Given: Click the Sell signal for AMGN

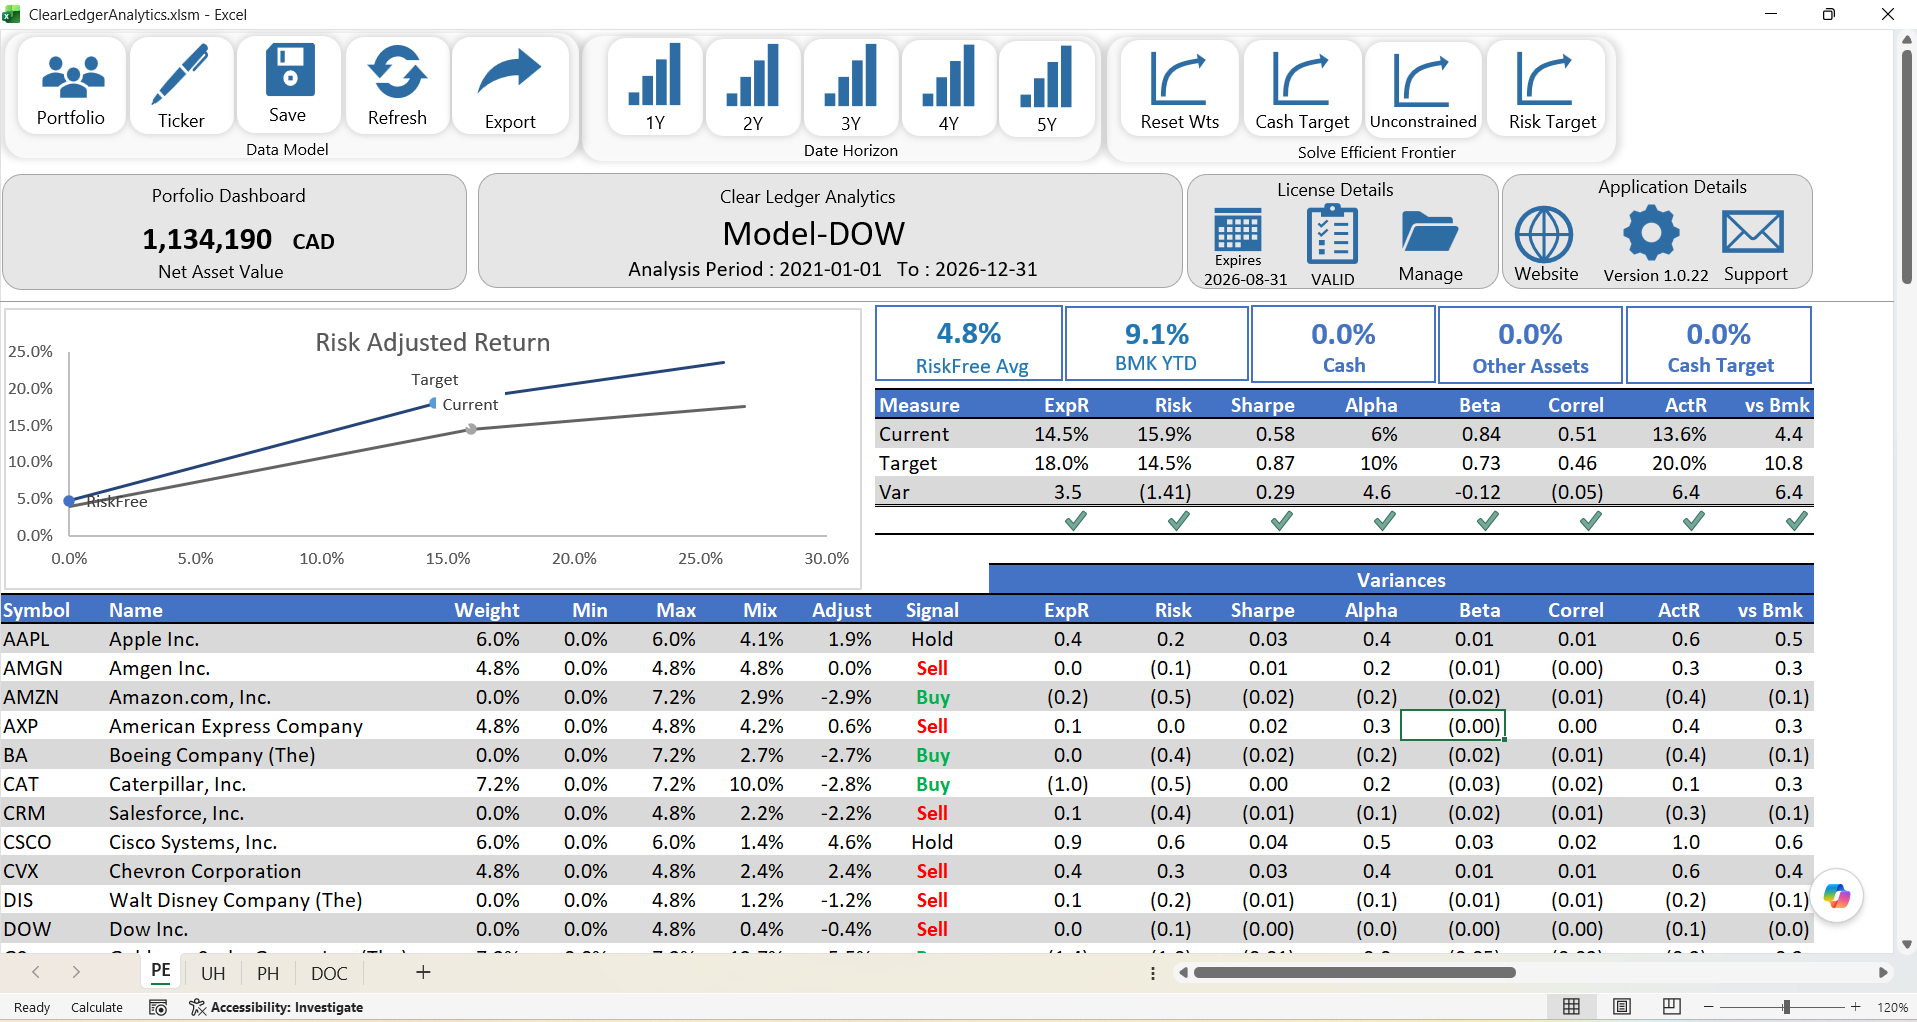Looking at the screenshot, I should pos(932,668).
